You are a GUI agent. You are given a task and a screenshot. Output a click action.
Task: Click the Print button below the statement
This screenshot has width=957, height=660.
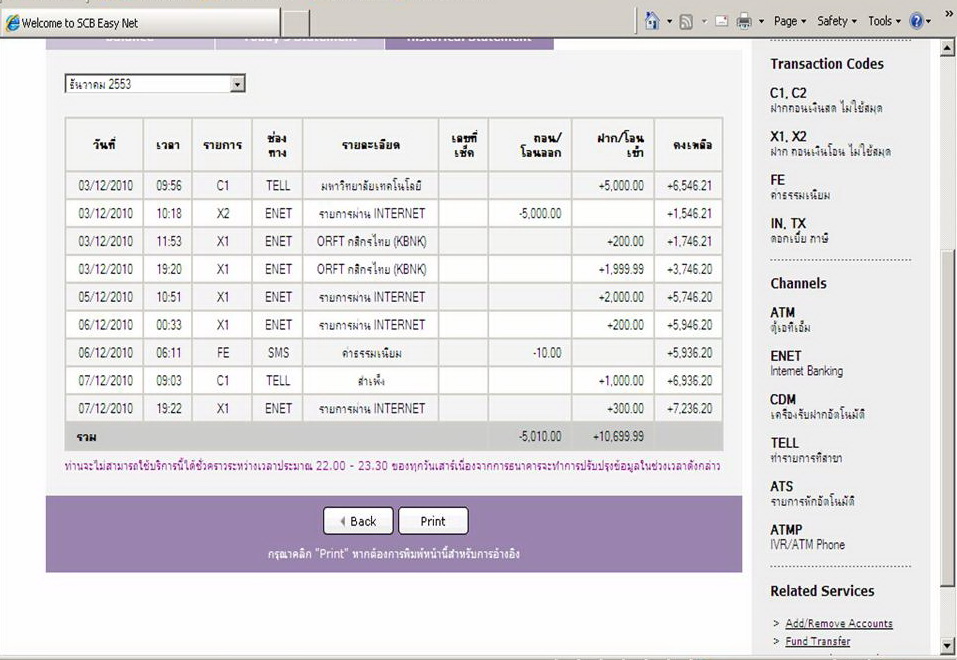(x=433, y=521)
